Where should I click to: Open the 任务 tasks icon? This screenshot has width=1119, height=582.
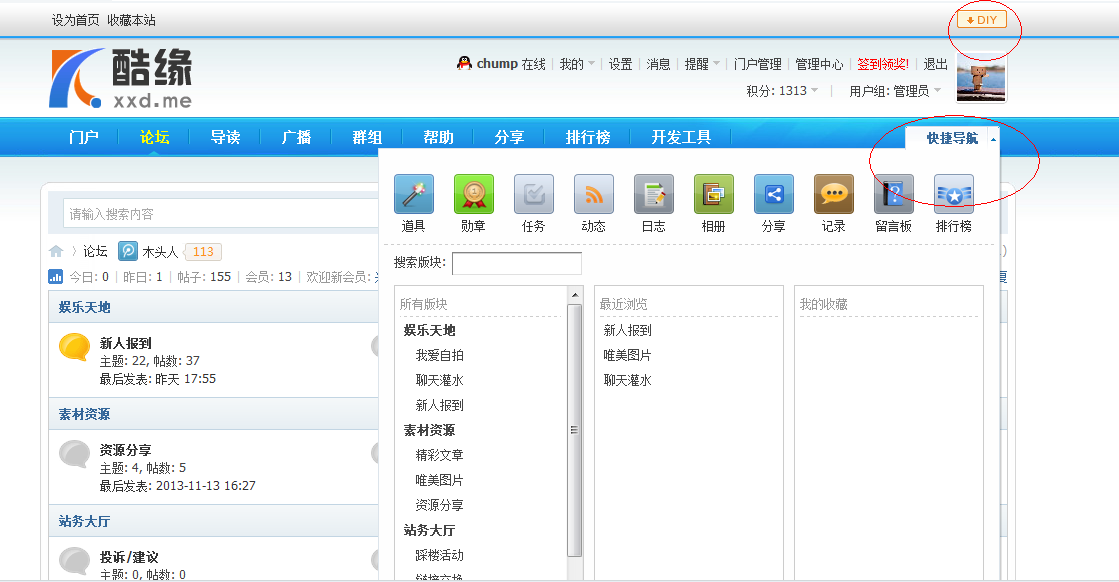click(534, 194)
